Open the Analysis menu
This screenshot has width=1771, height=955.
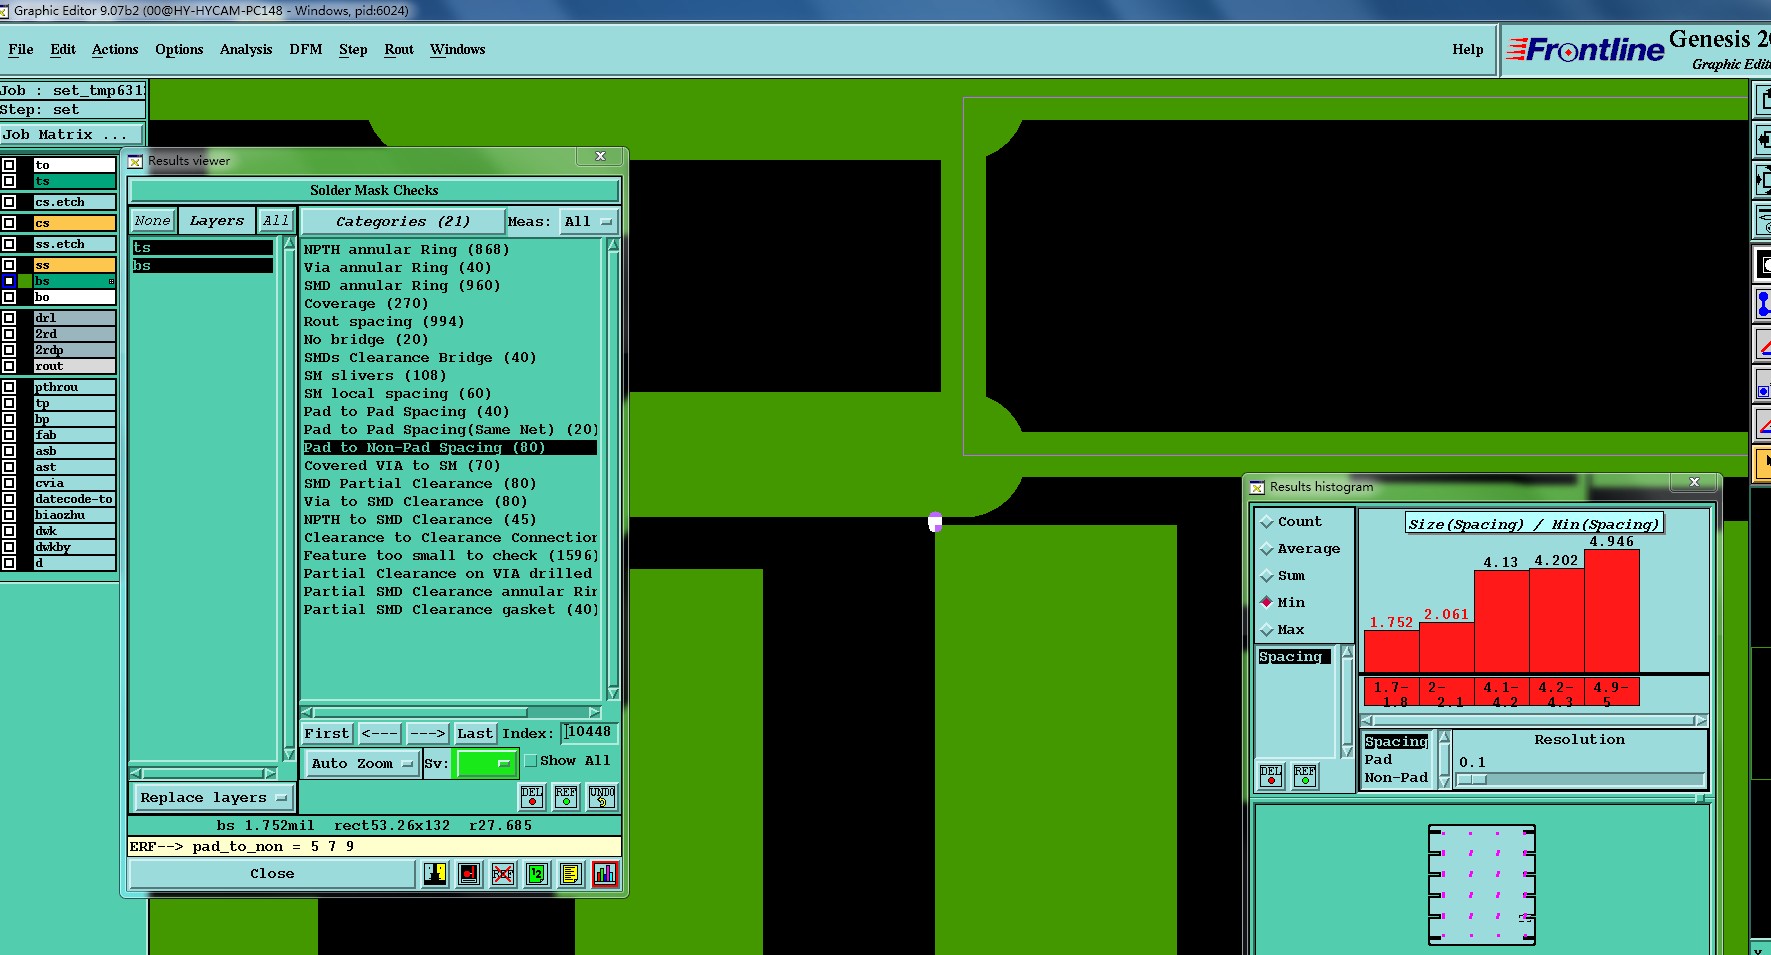pyautogui.click(x=246, y=50)
